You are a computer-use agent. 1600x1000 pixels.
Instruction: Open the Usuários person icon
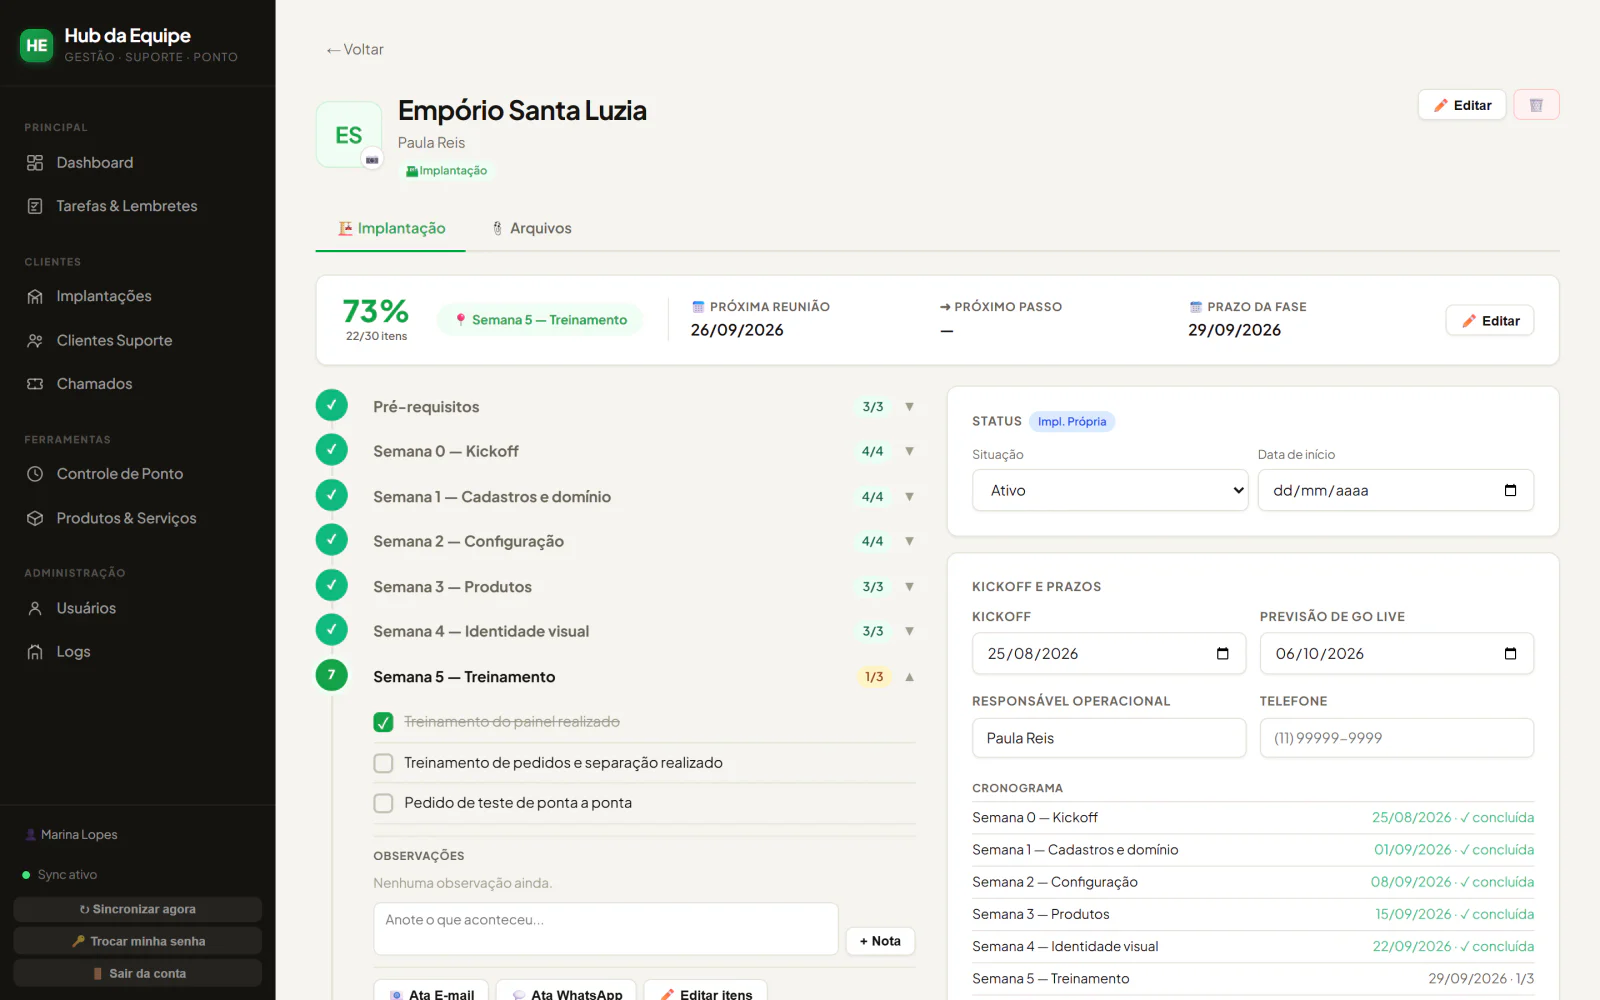(x=35, y=608)
